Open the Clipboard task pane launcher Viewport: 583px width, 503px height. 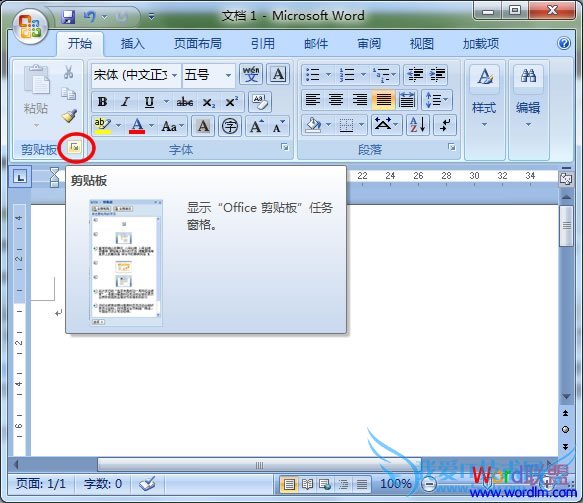[x=75, y=148]
